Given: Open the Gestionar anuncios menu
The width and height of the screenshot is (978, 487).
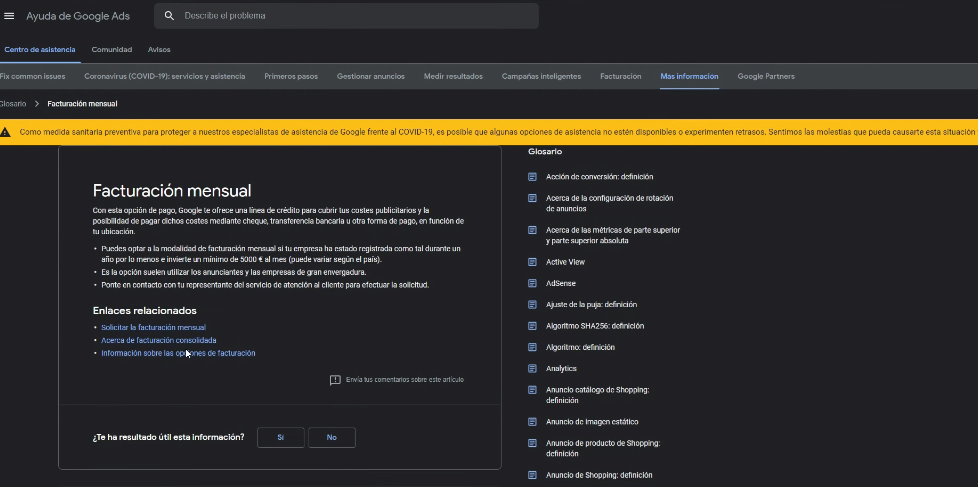Looking at the screenshot, I should (x=370, y=76).
